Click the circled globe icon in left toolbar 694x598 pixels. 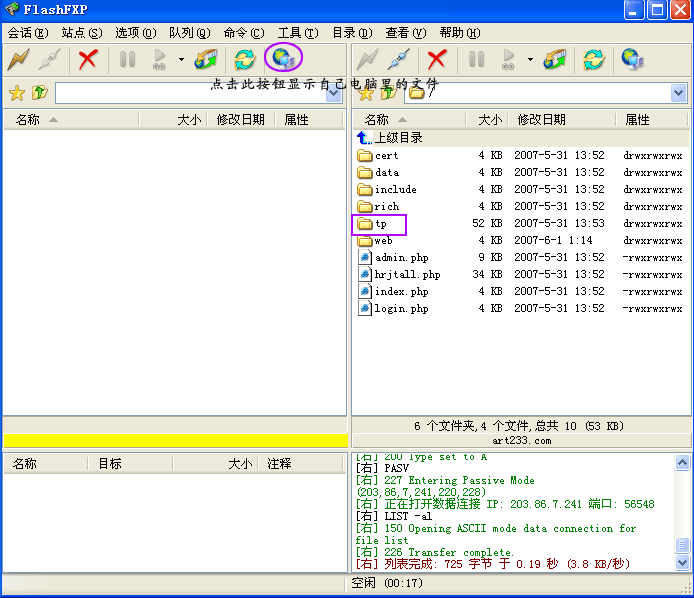tap(282, 58)
